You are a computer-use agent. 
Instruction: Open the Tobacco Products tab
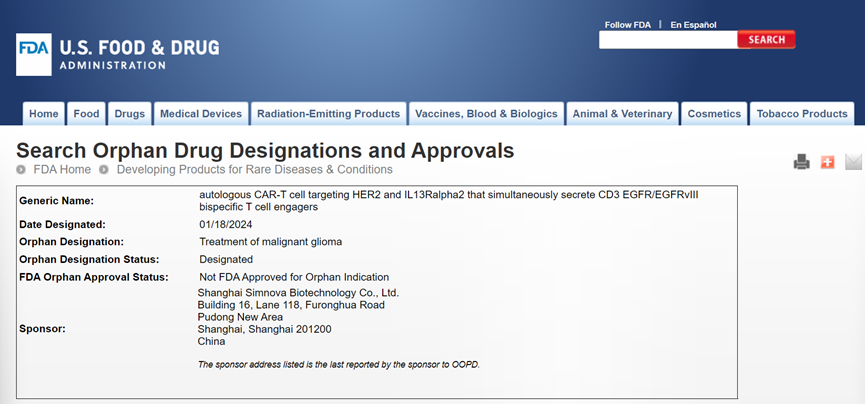pyautogui.click(x=802, y=114)
